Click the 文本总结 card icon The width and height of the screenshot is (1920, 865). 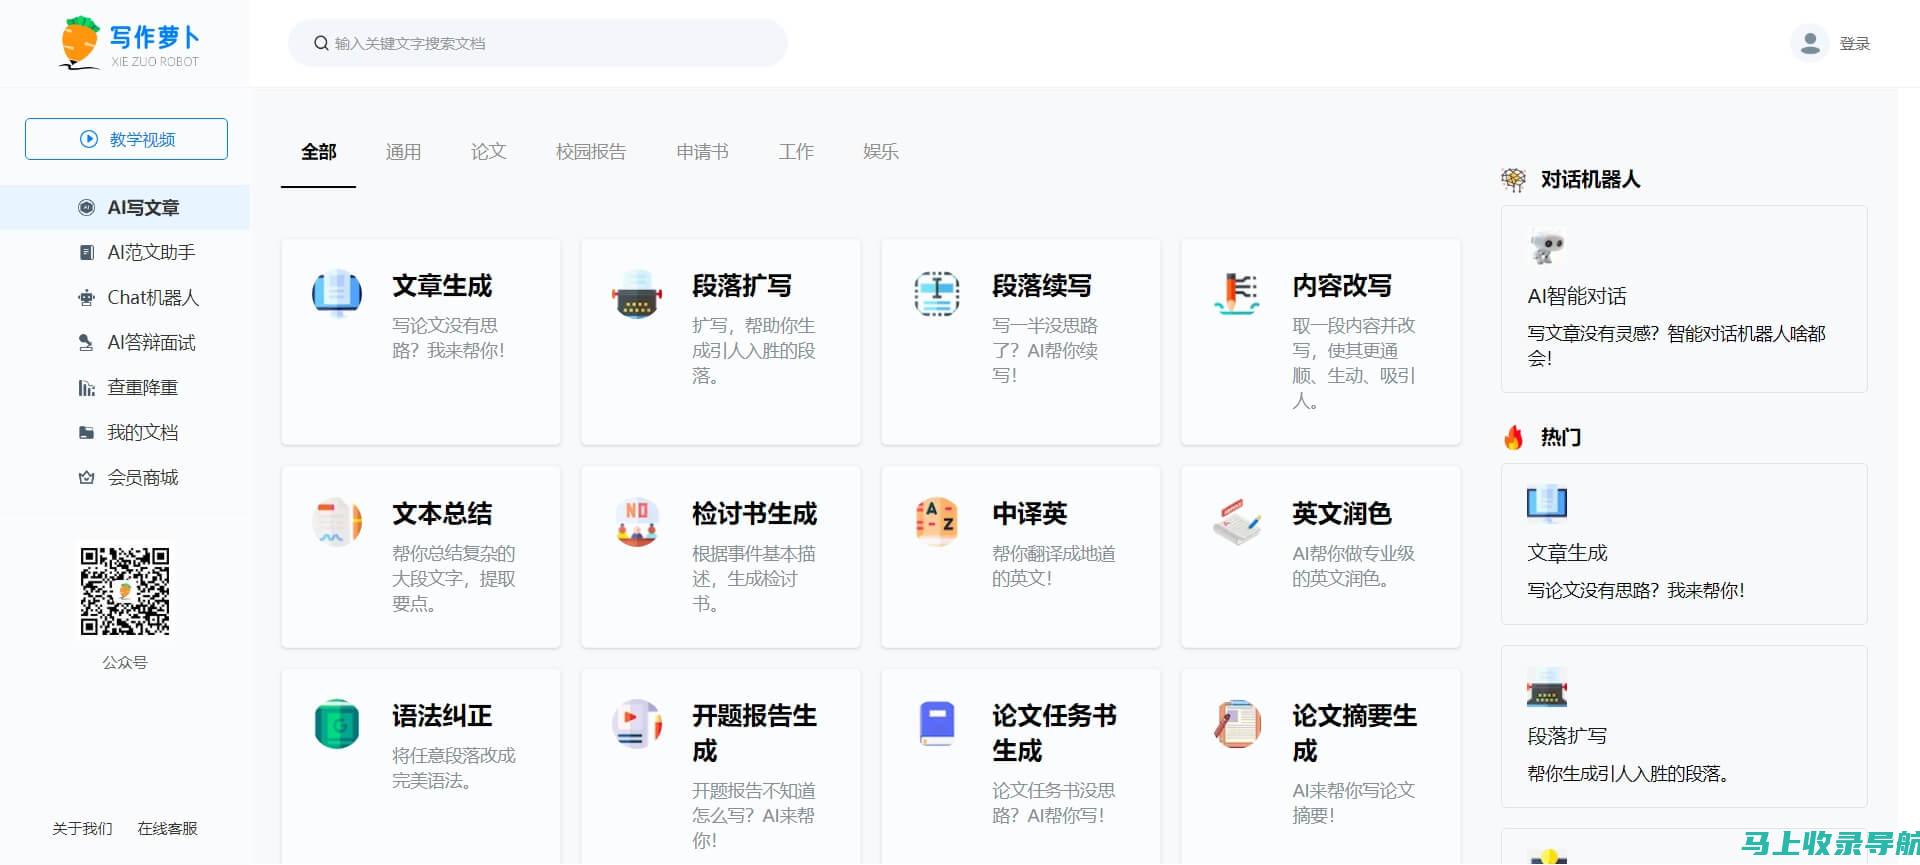point(337,521)
